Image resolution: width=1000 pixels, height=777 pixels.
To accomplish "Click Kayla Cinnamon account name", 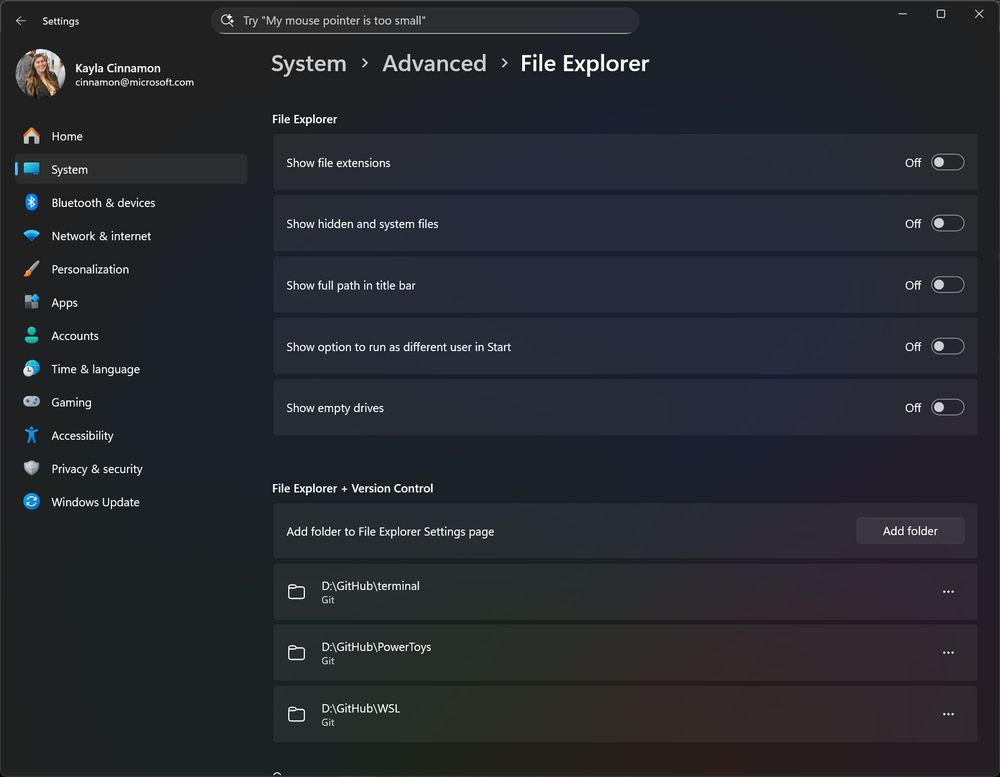I will pos(118,68).
